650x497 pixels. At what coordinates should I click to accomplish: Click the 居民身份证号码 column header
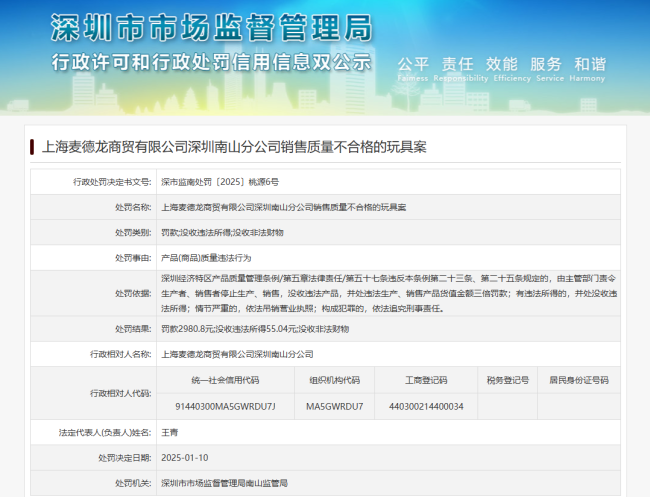point(579,380)
